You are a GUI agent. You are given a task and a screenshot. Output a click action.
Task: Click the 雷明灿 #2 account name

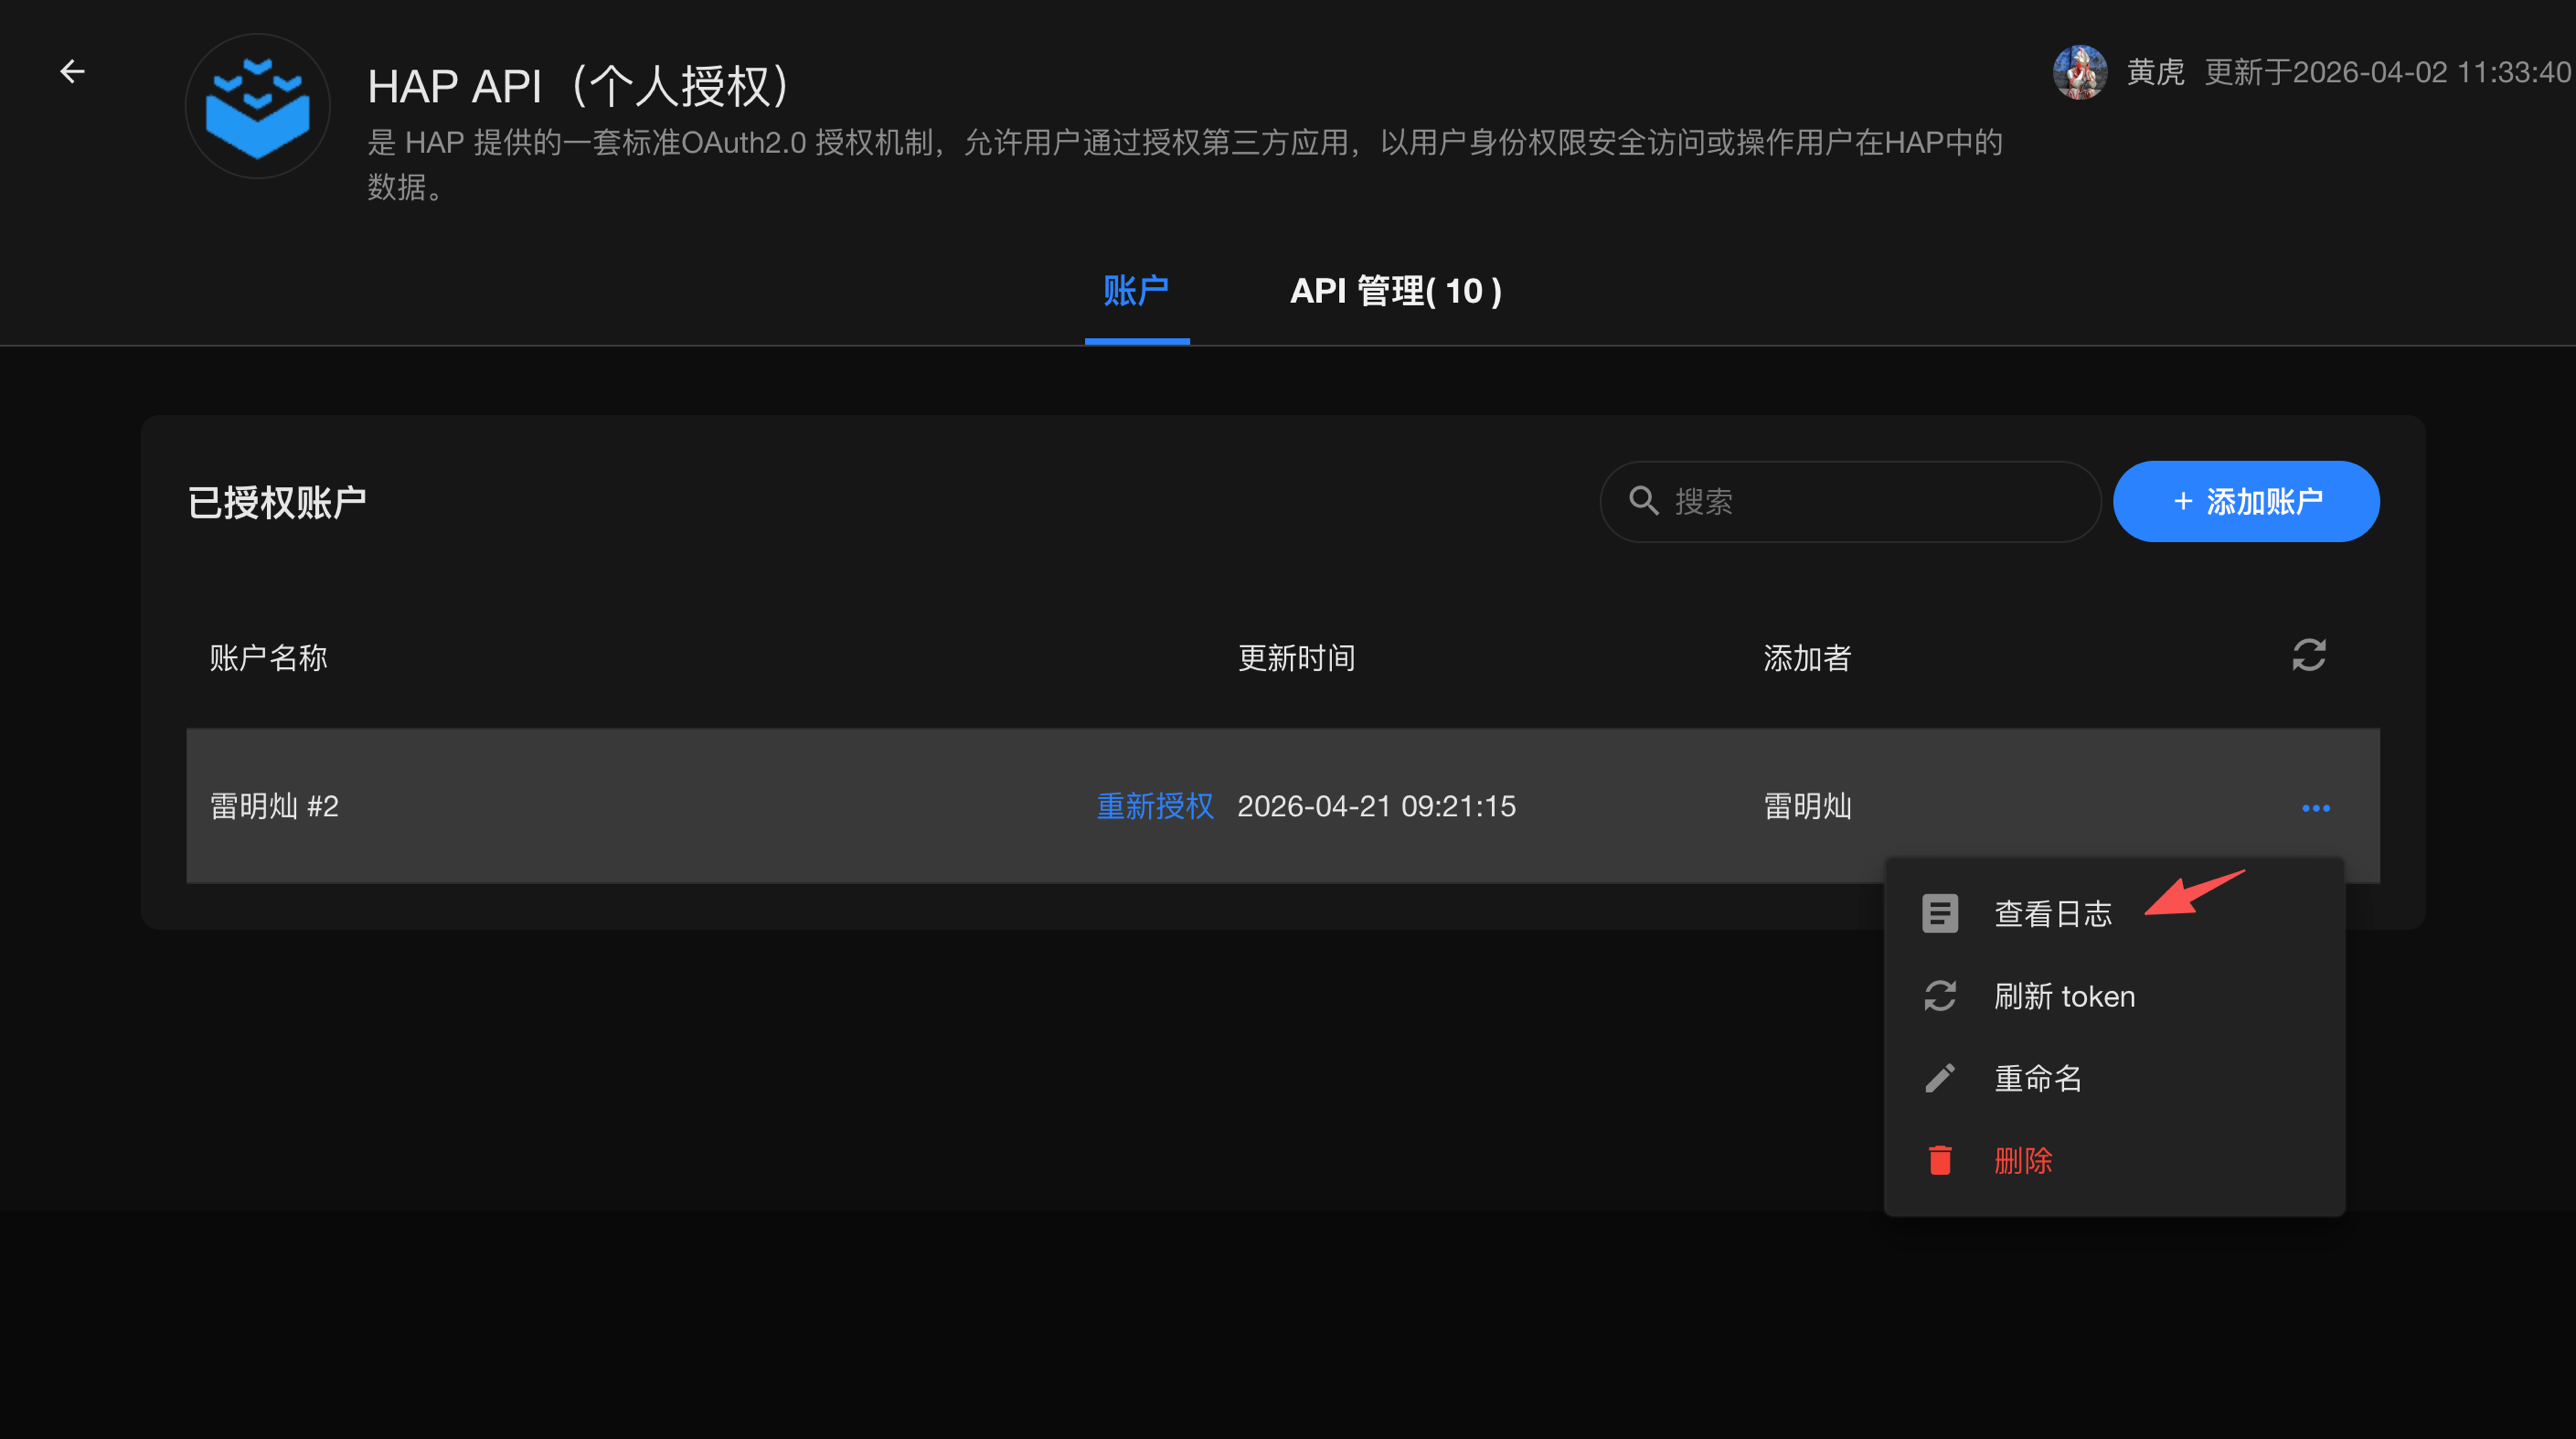tap(275, 806)
